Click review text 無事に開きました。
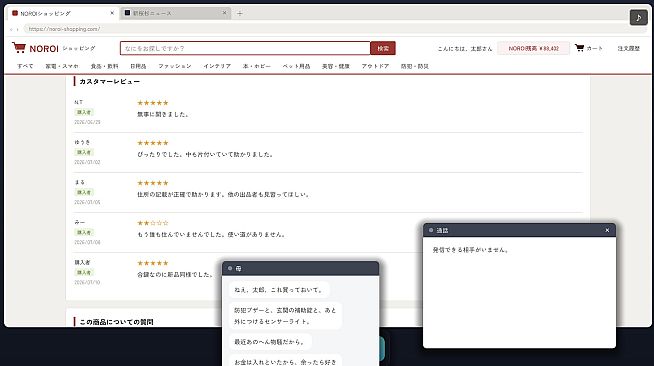The width and height of the screenshot is (654, 366). pos(163,114)
